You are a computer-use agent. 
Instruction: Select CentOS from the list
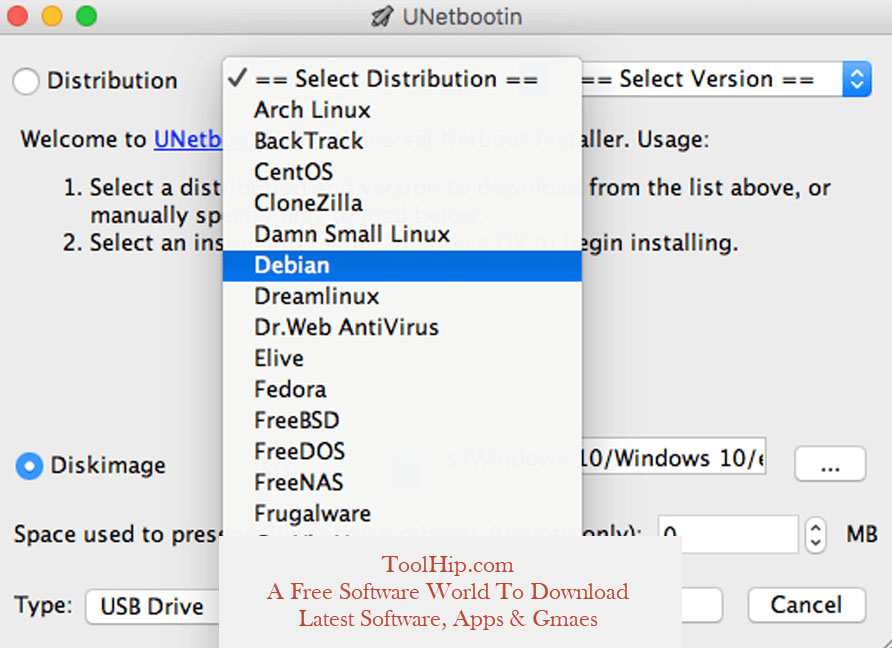click(x=402, y=172)
